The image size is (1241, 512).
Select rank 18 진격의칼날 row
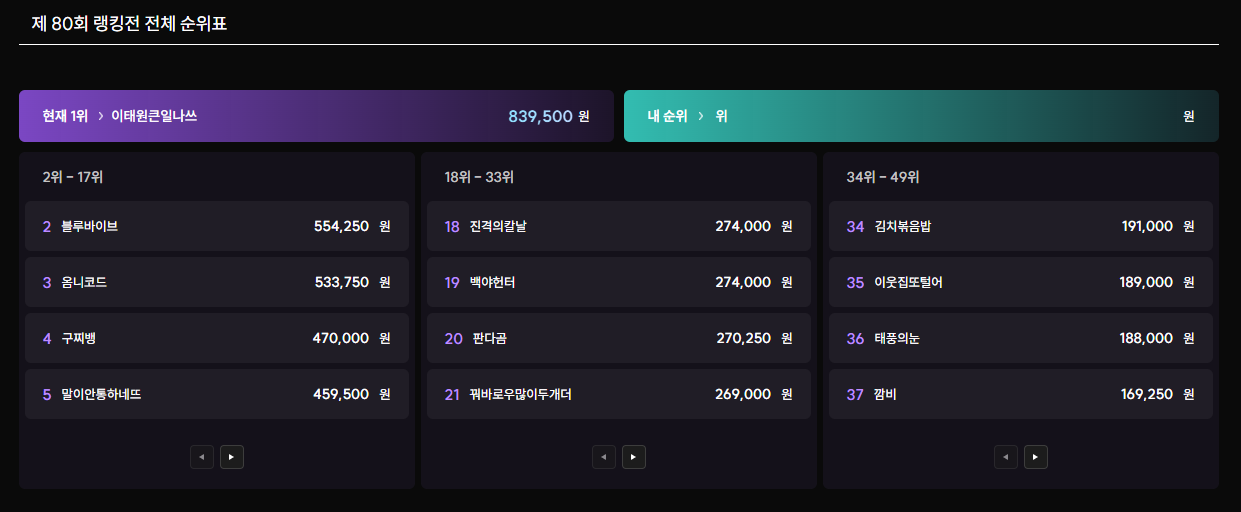(619, 226)
